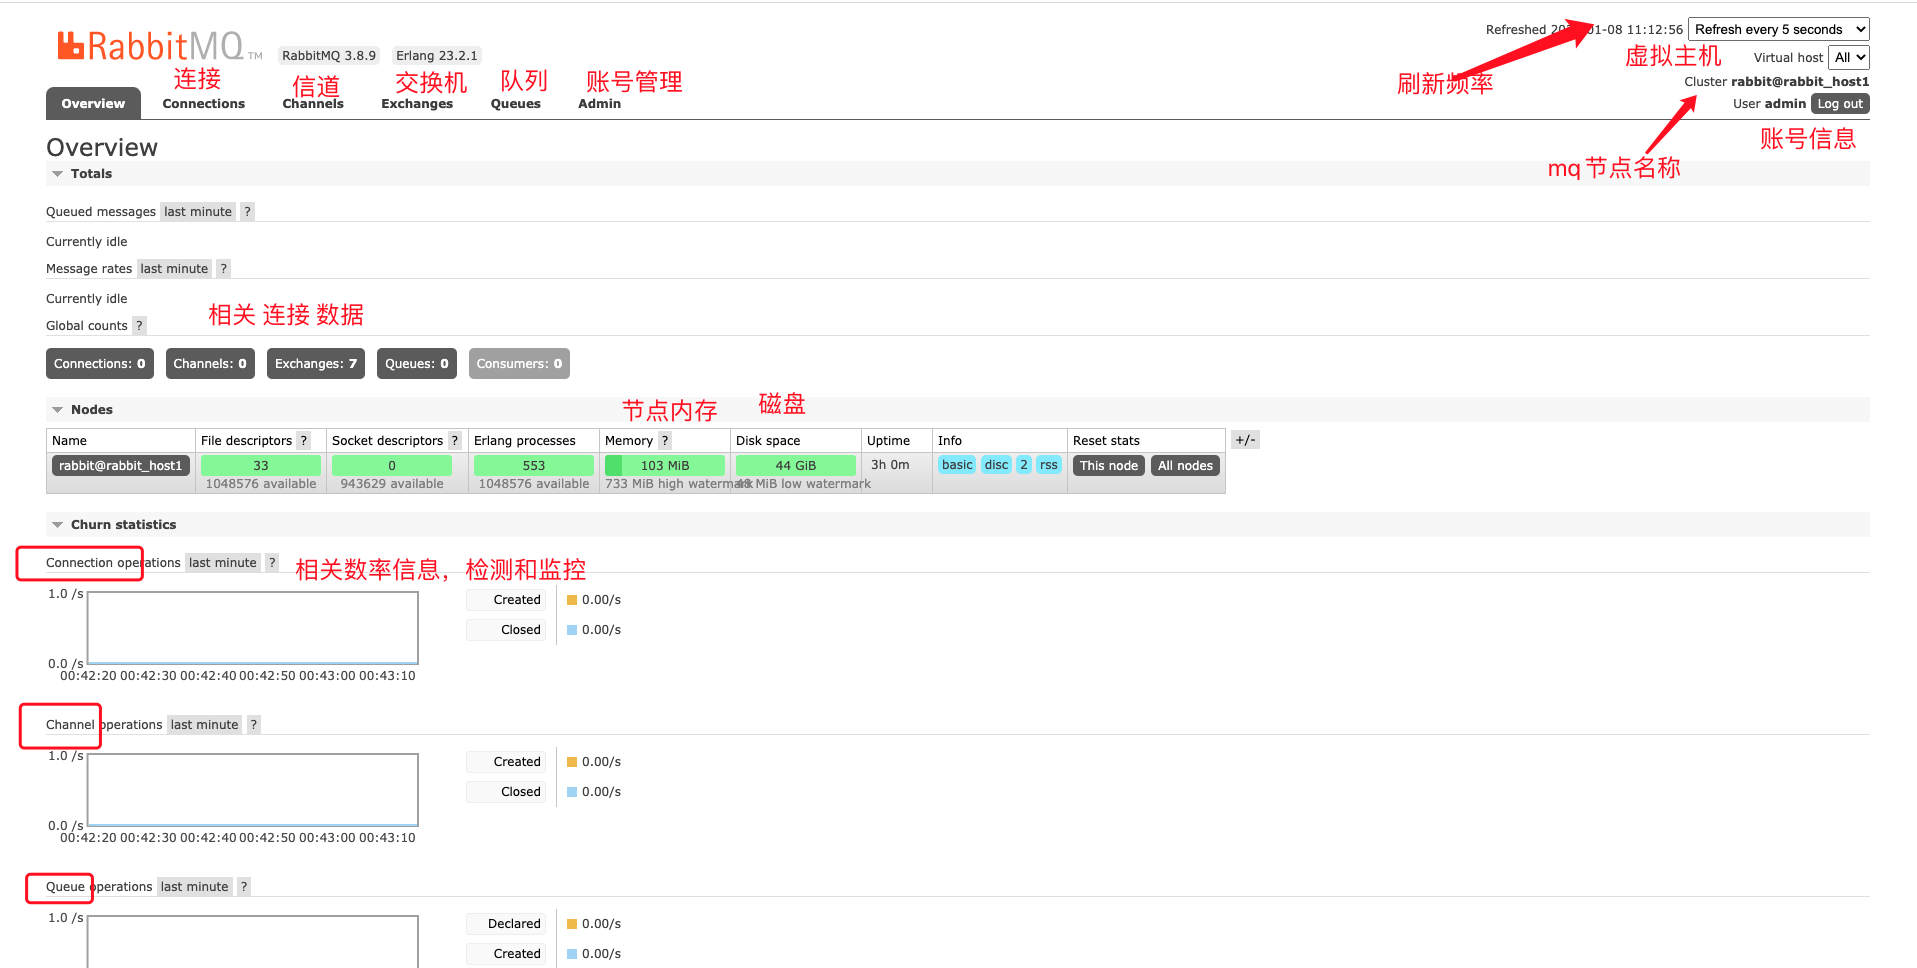
Task: Reset stats for This node
Action: coord(1109,465)
